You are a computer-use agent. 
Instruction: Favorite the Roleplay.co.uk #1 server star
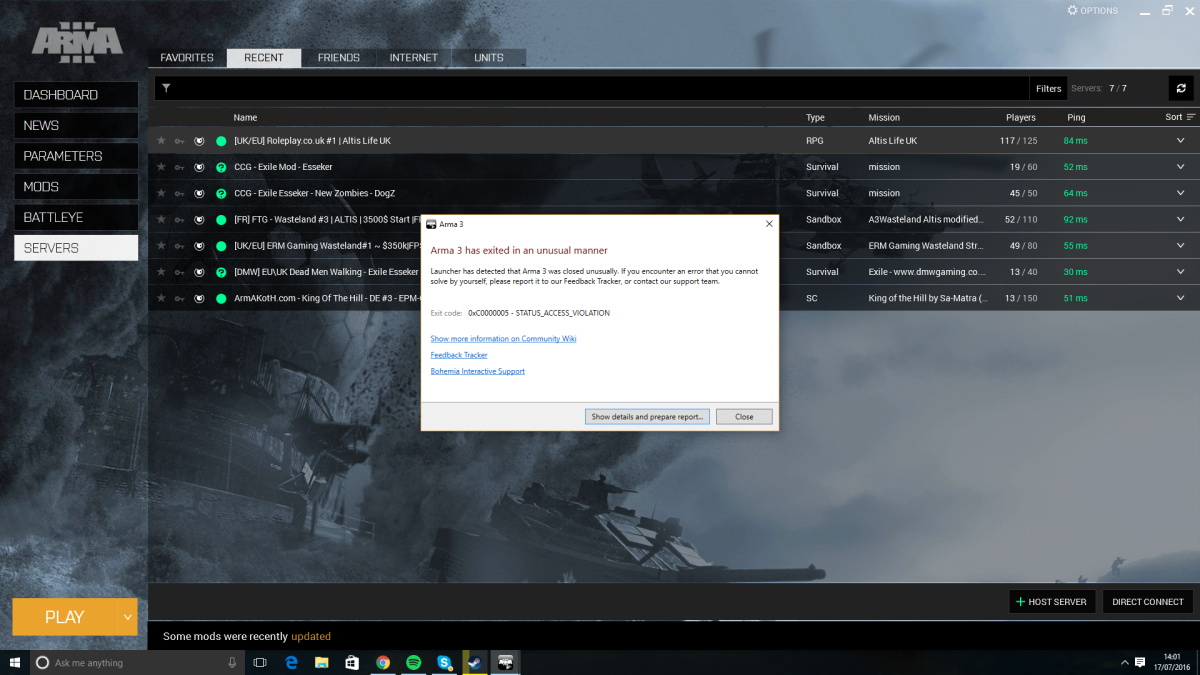click(161, 141)
